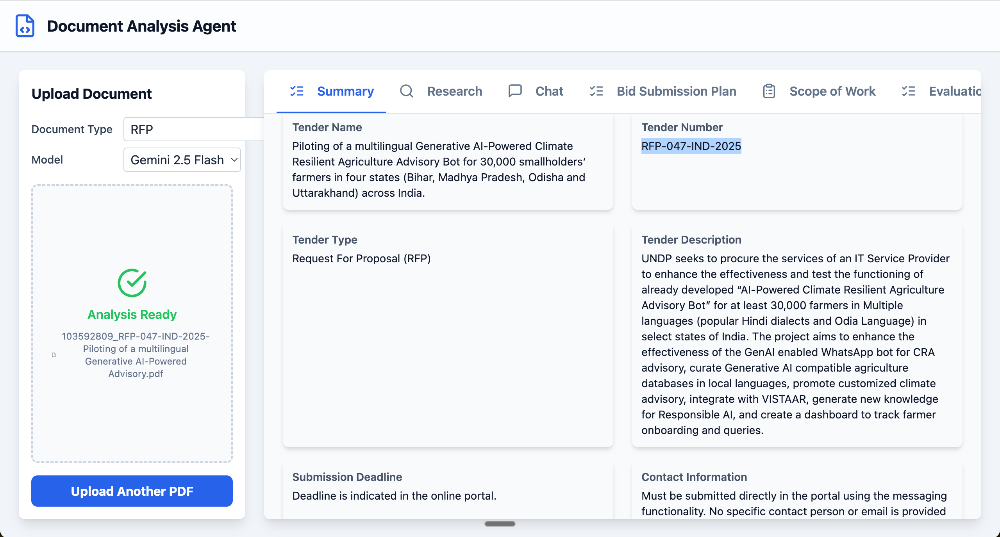
Task: Switch to the Research tab
Action: tap(441, 91)
